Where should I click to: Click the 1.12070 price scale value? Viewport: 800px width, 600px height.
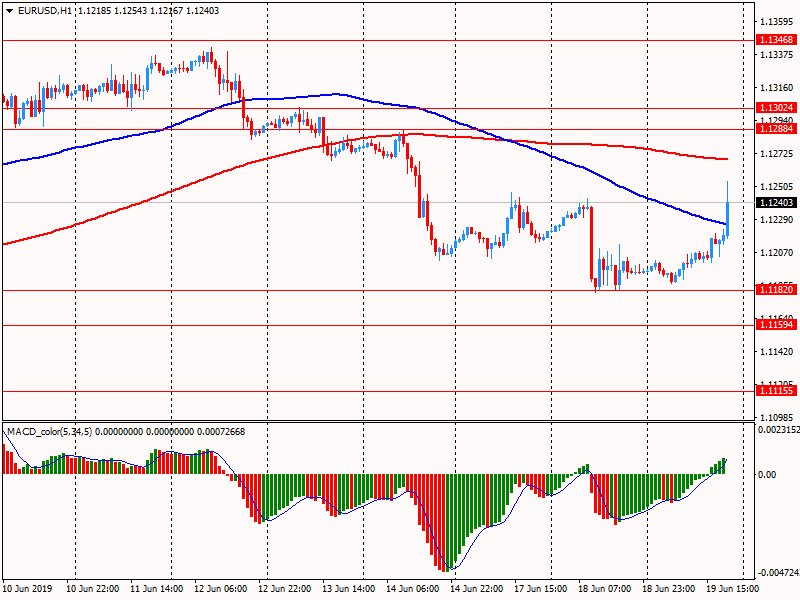click(x=777, y=253)
